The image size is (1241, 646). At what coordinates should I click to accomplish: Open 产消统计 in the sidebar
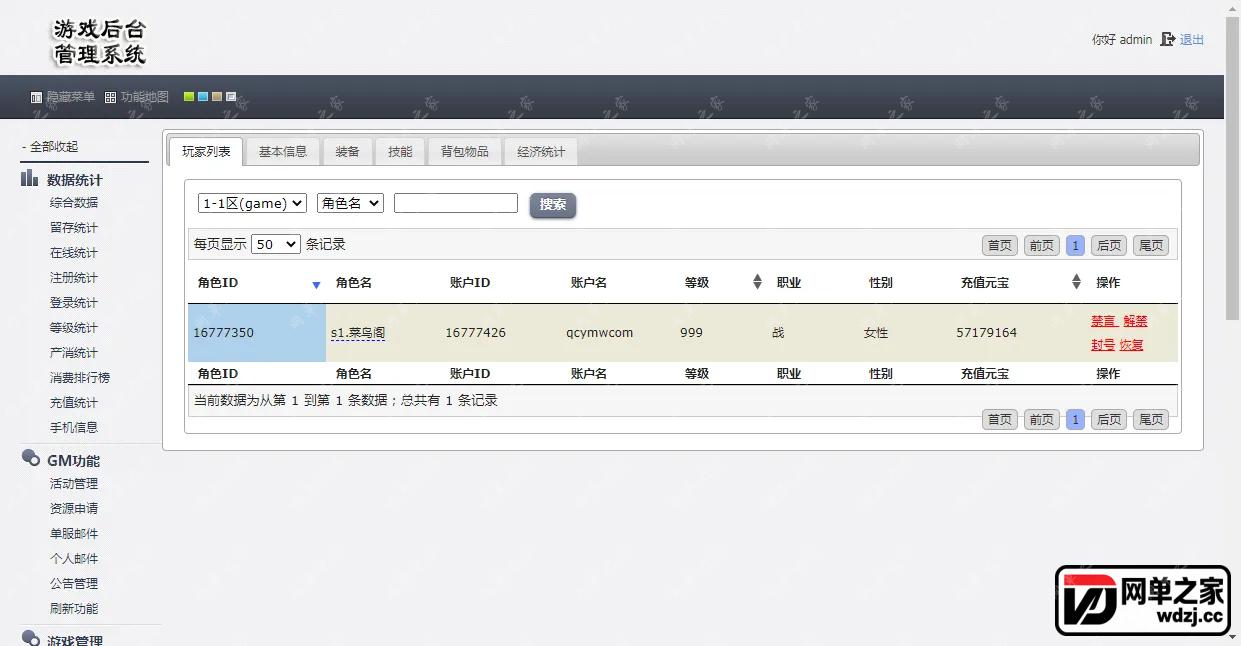pyautogui.click(x=74, y=352)
